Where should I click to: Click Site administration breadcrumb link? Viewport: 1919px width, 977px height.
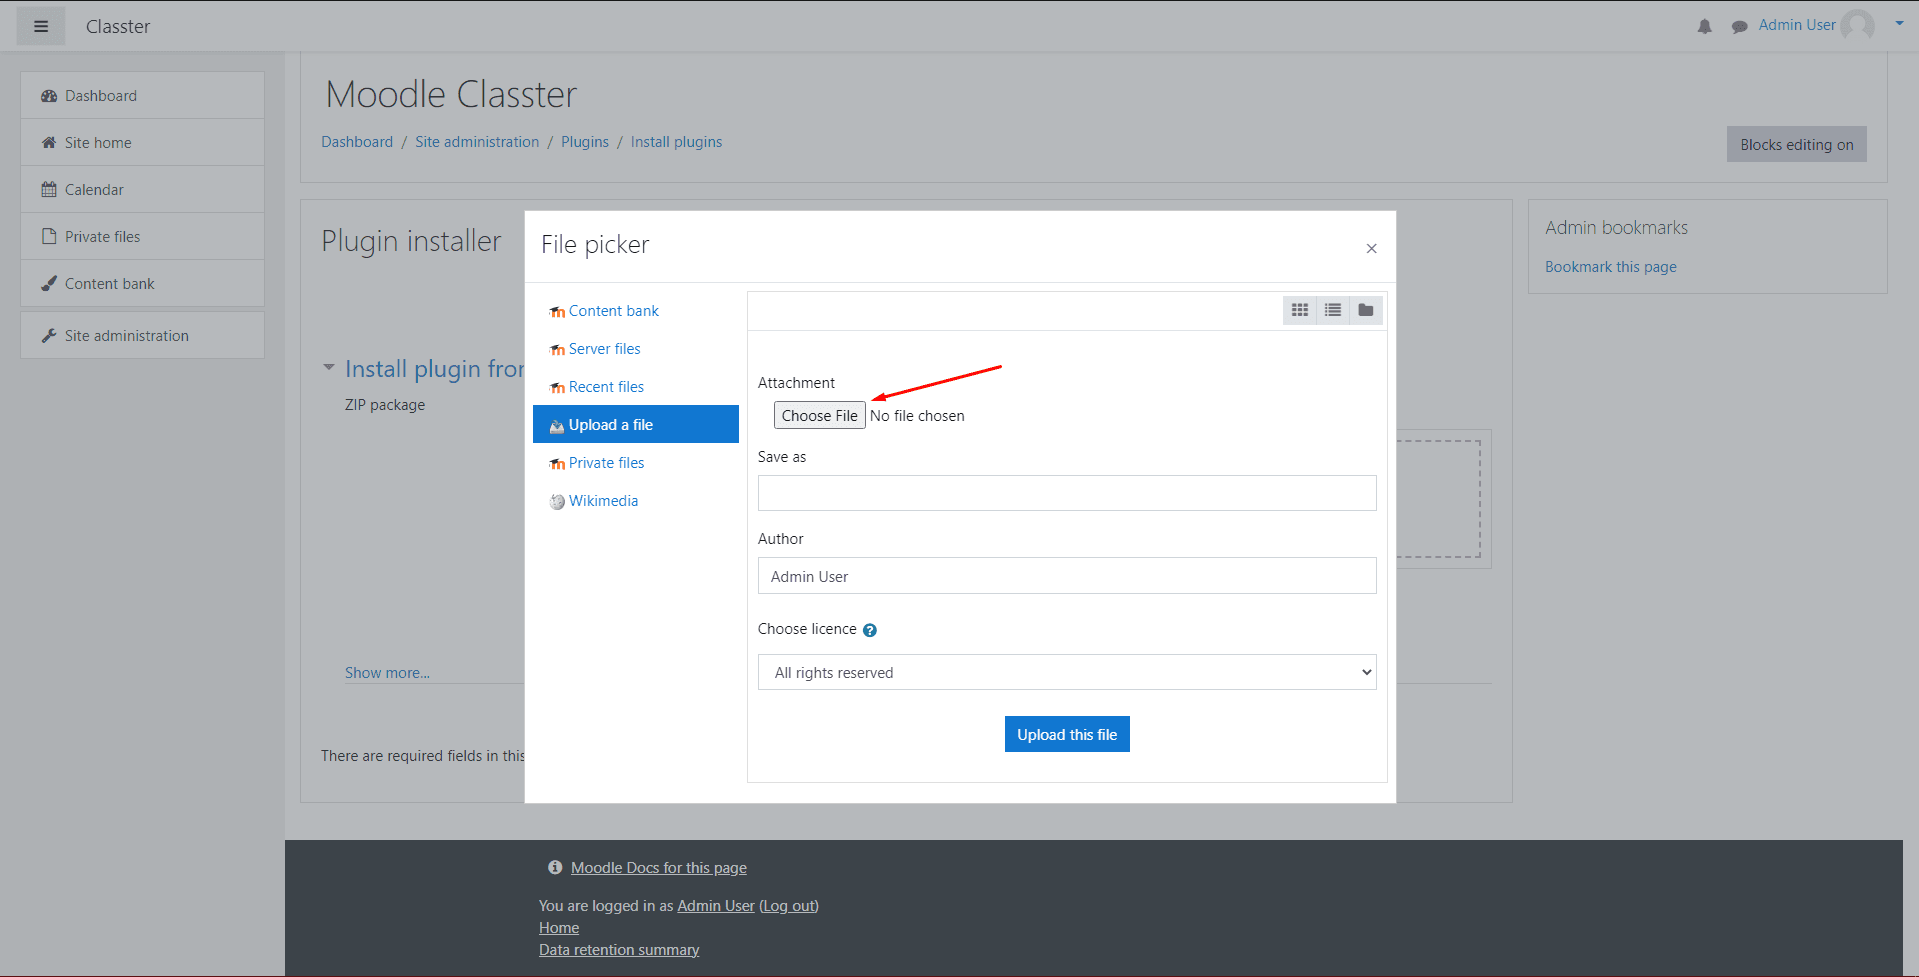click(x=477, y=142)
